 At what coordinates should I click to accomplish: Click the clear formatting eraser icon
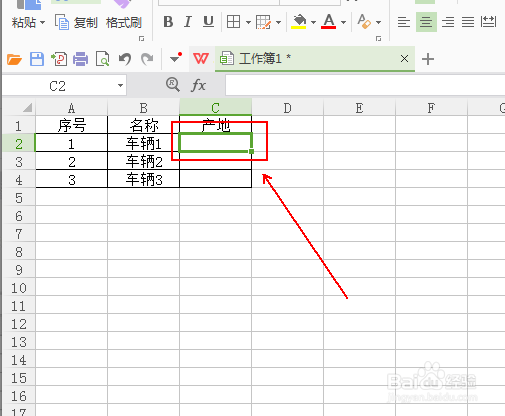pos(364,22)
